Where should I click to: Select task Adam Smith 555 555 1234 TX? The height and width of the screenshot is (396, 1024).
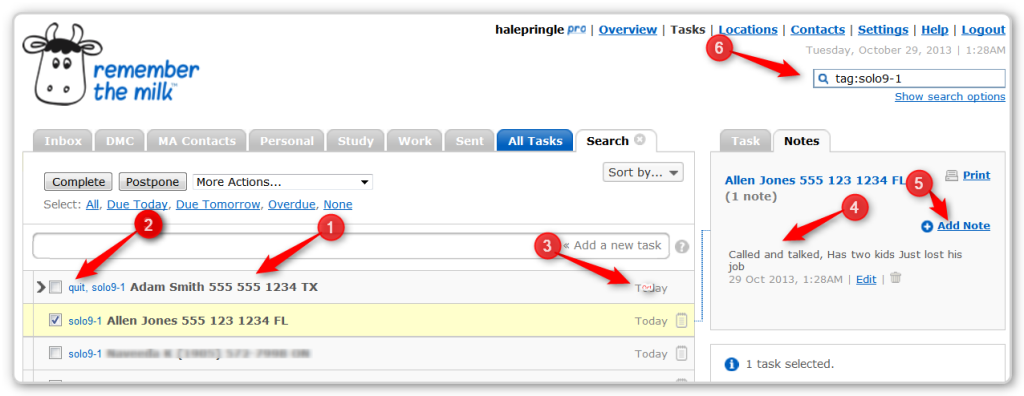(224, 287)
